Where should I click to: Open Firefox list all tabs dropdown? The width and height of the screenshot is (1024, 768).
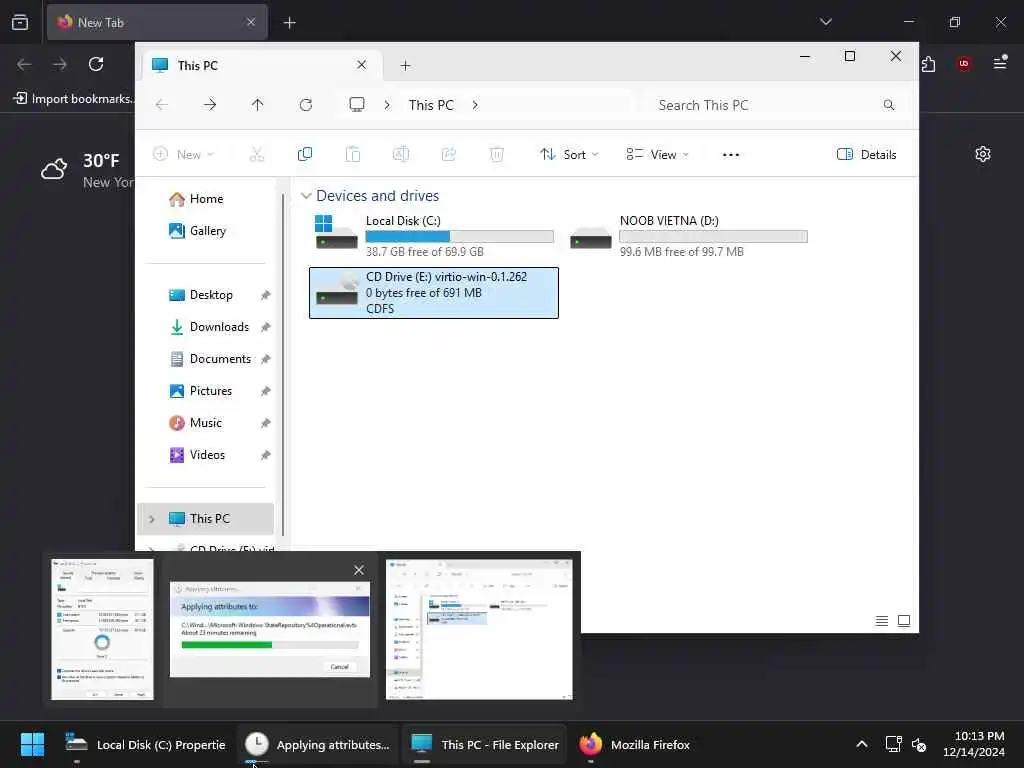(825, 22)
